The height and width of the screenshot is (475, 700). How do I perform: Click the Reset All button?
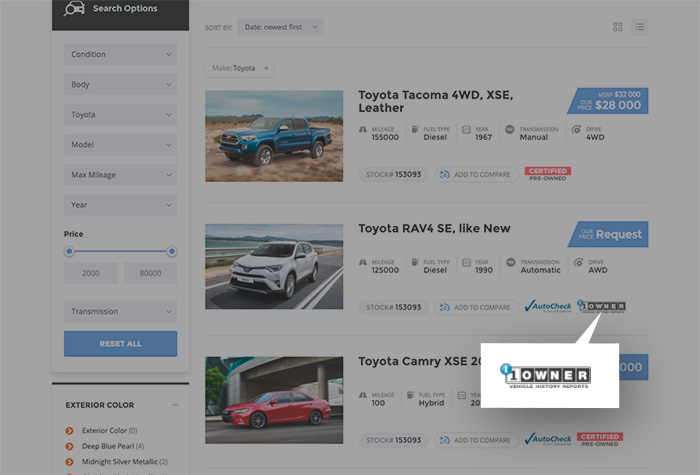pyautogui.click(x=120, y=344)
